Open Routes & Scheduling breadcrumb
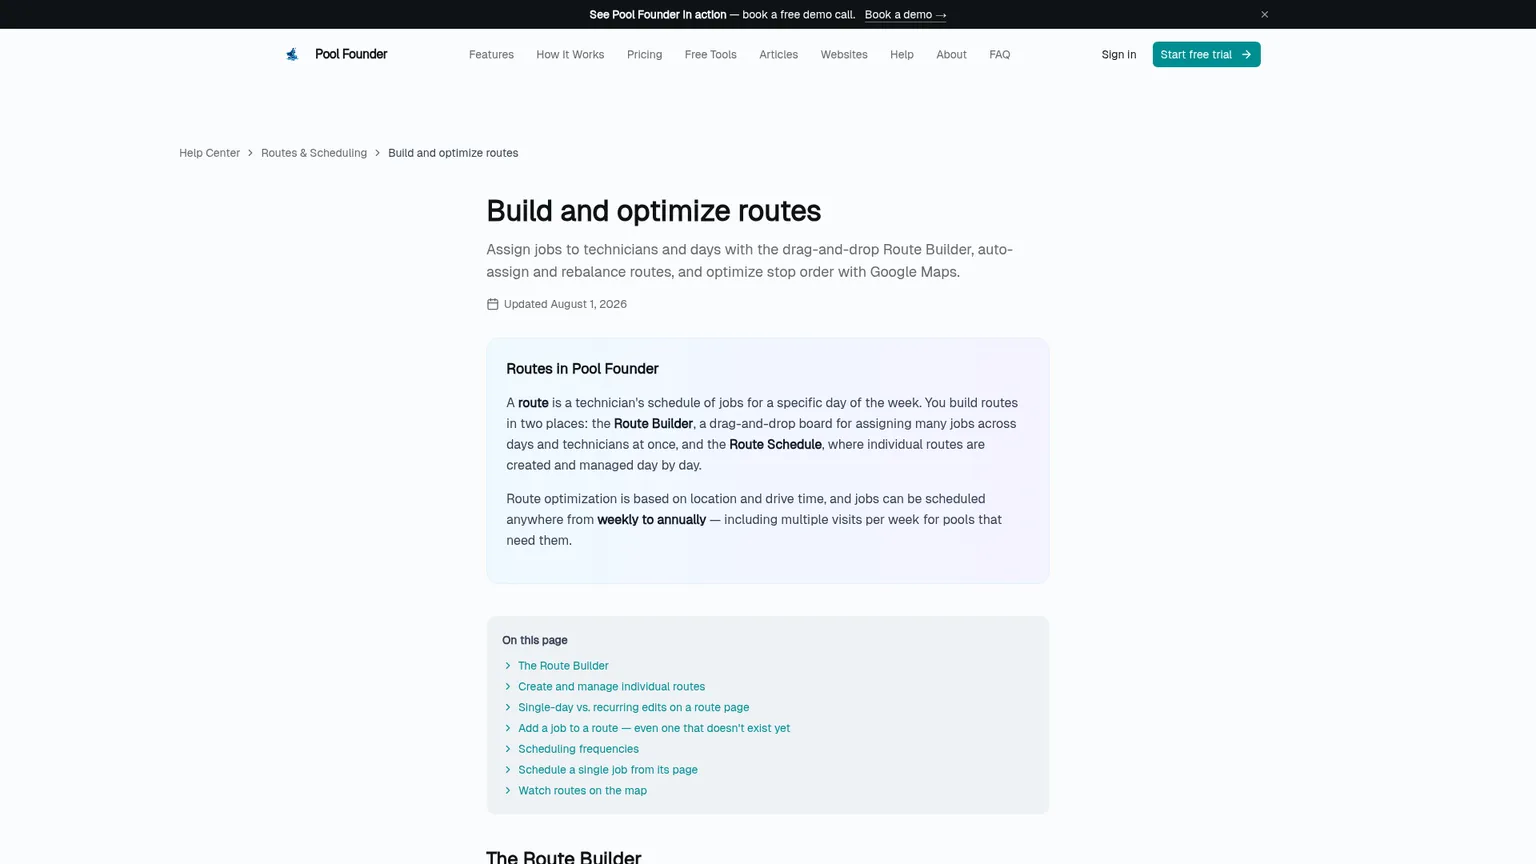The width and height of the screenshot is (1536, 864). [314, 153]
